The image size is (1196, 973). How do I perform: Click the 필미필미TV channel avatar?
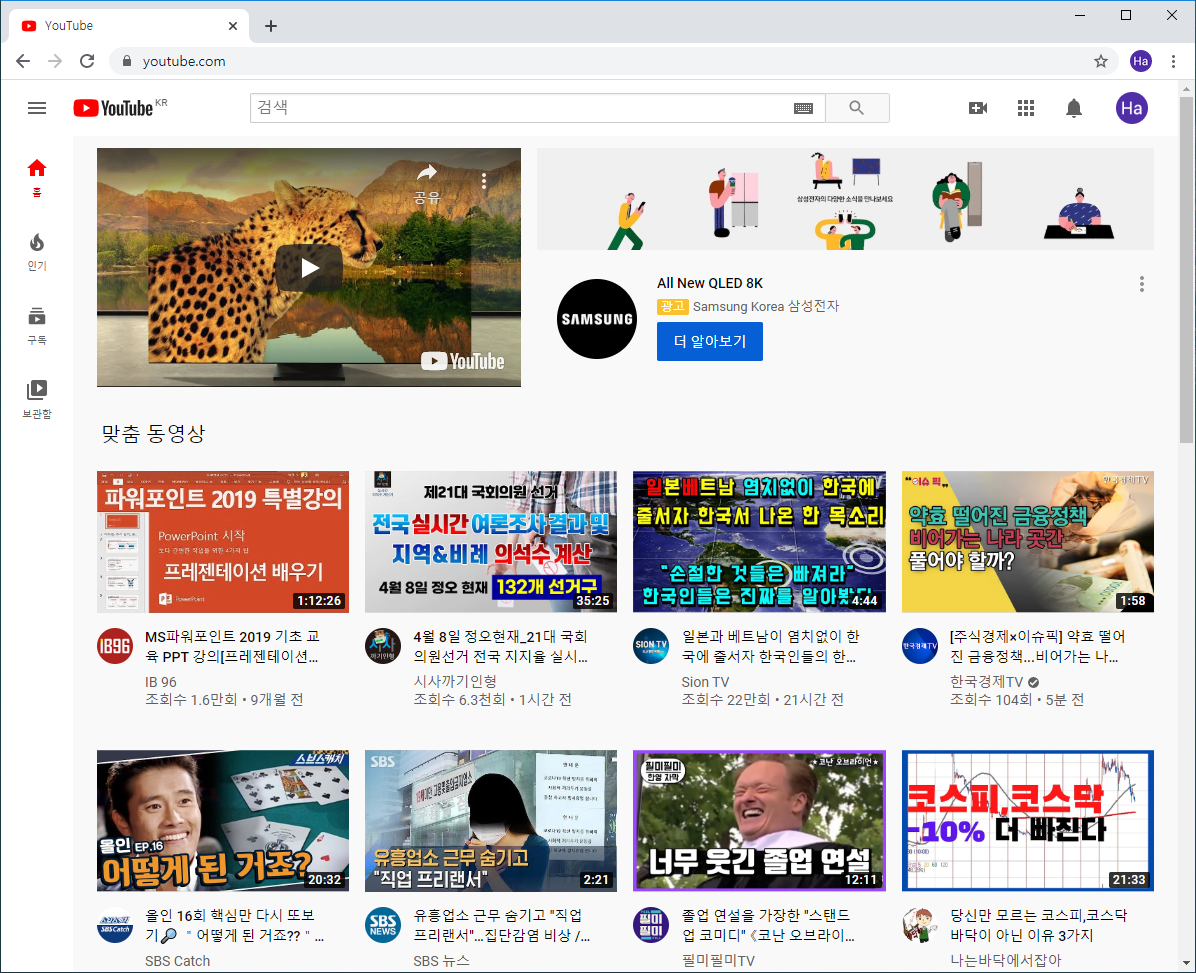pyautogui.click(x=651, y=926)
